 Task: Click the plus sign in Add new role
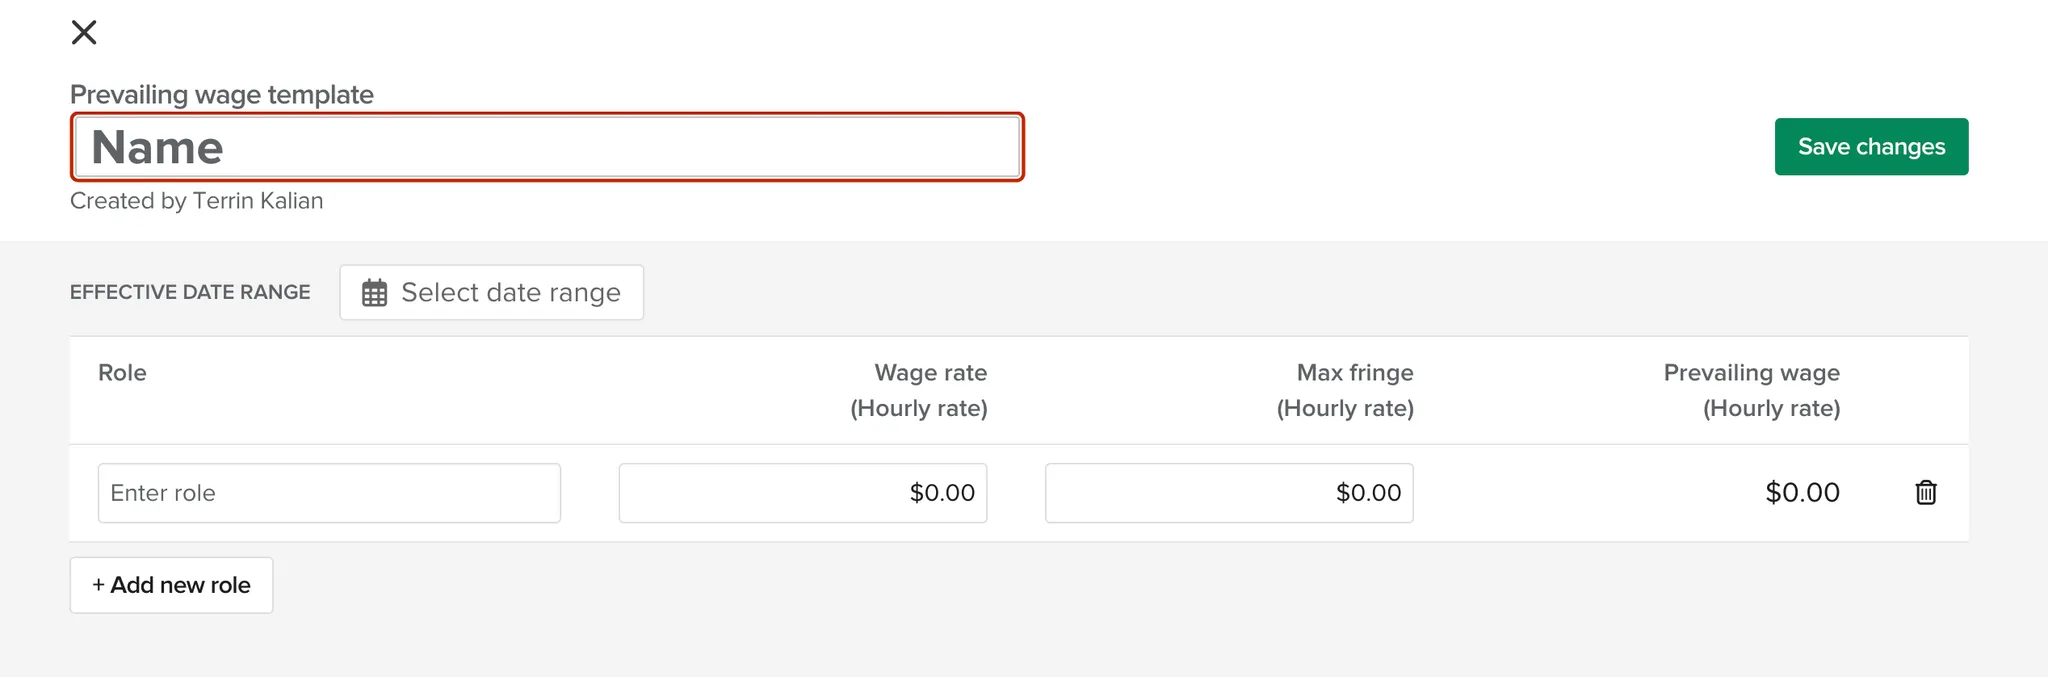(98, 585)
